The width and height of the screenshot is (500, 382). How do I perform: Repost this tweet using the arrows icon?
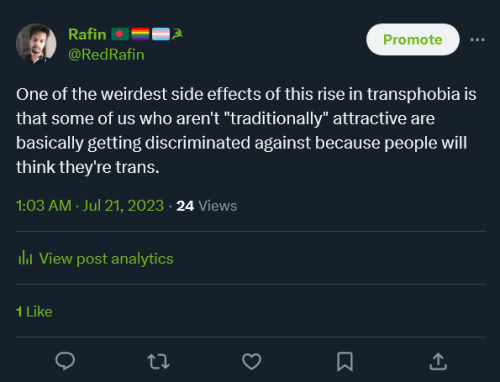point(158,362)
